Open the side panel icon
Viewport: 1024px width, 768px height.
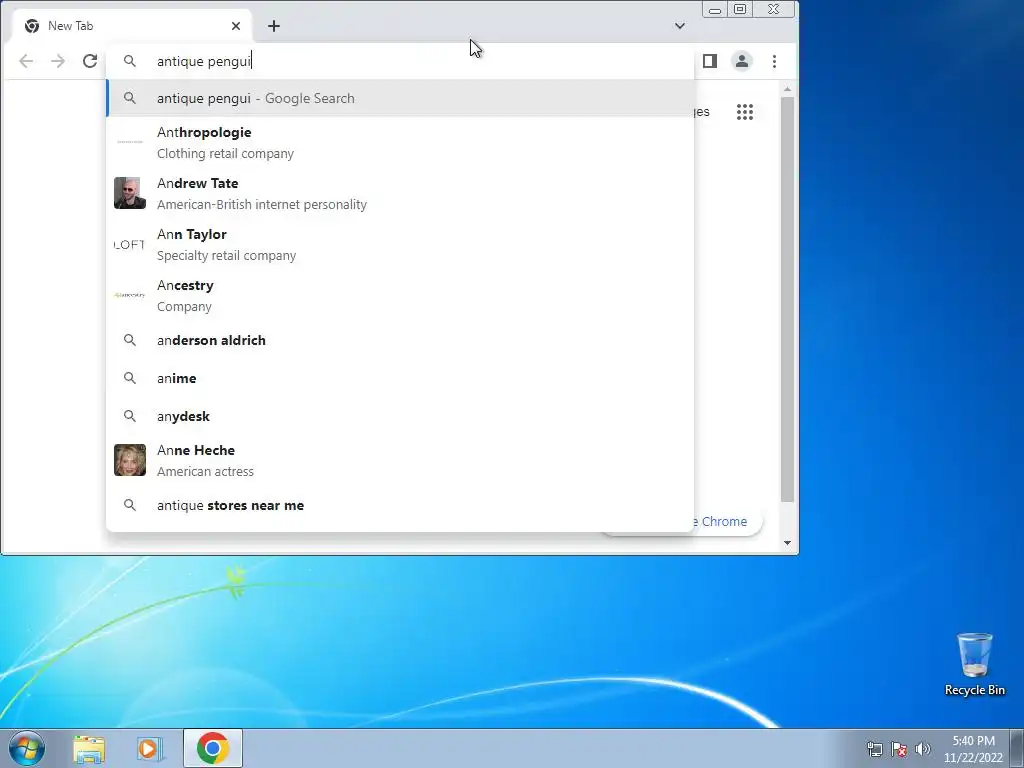(x=710, y=61)
